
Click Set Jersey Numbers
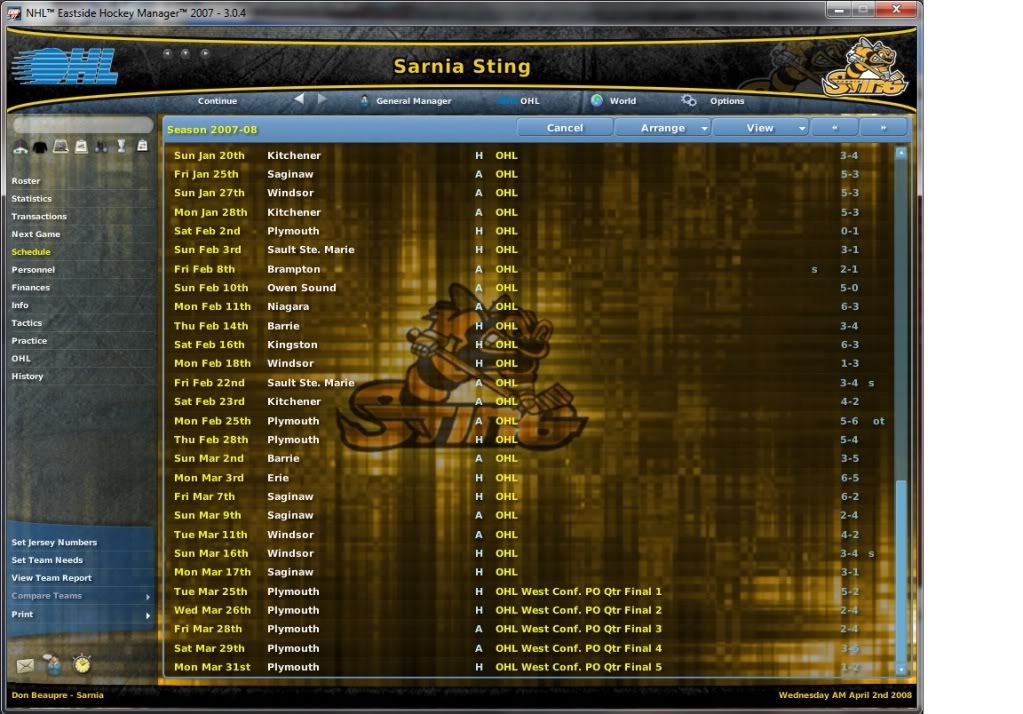pyautogui.click(x=54, y=542)
